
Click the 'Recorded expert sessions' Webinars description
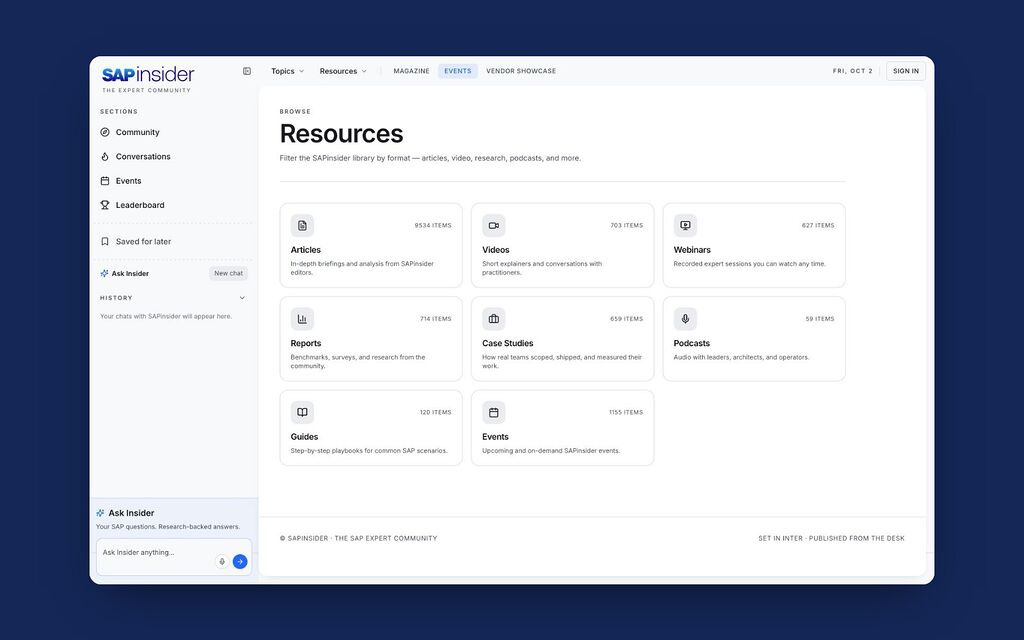click(750, 264)
